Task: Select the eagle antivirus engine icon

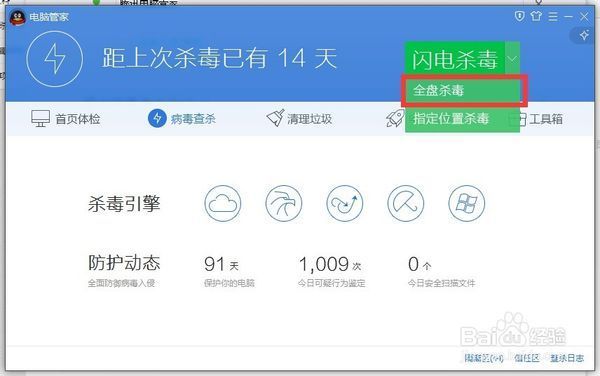Action: tap(284, 203)
